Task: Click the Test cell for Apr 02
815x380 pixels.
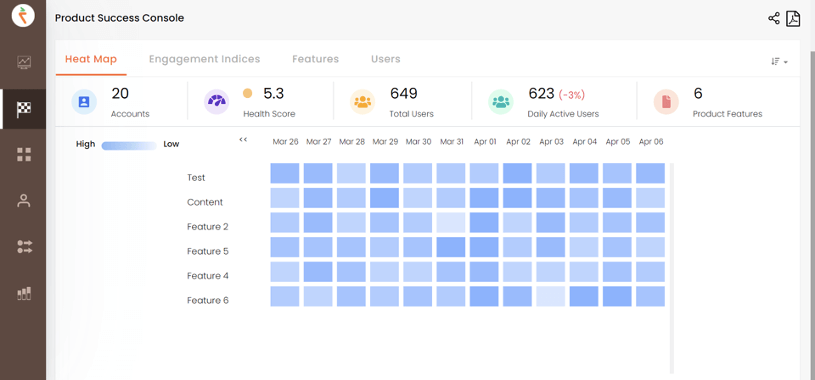Action: coord(517,173)
